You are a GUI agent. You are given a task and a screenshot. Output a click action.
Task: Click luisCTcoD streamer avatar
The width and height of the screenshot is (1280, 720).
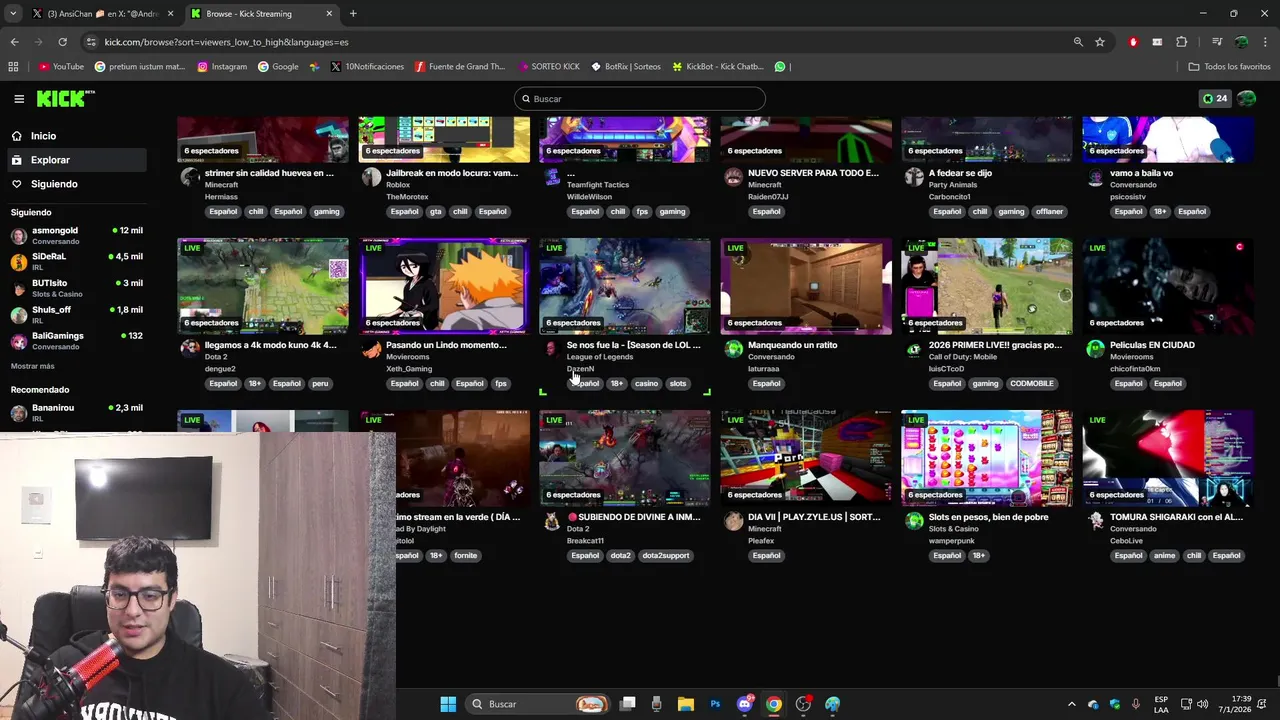coord(914,349)
